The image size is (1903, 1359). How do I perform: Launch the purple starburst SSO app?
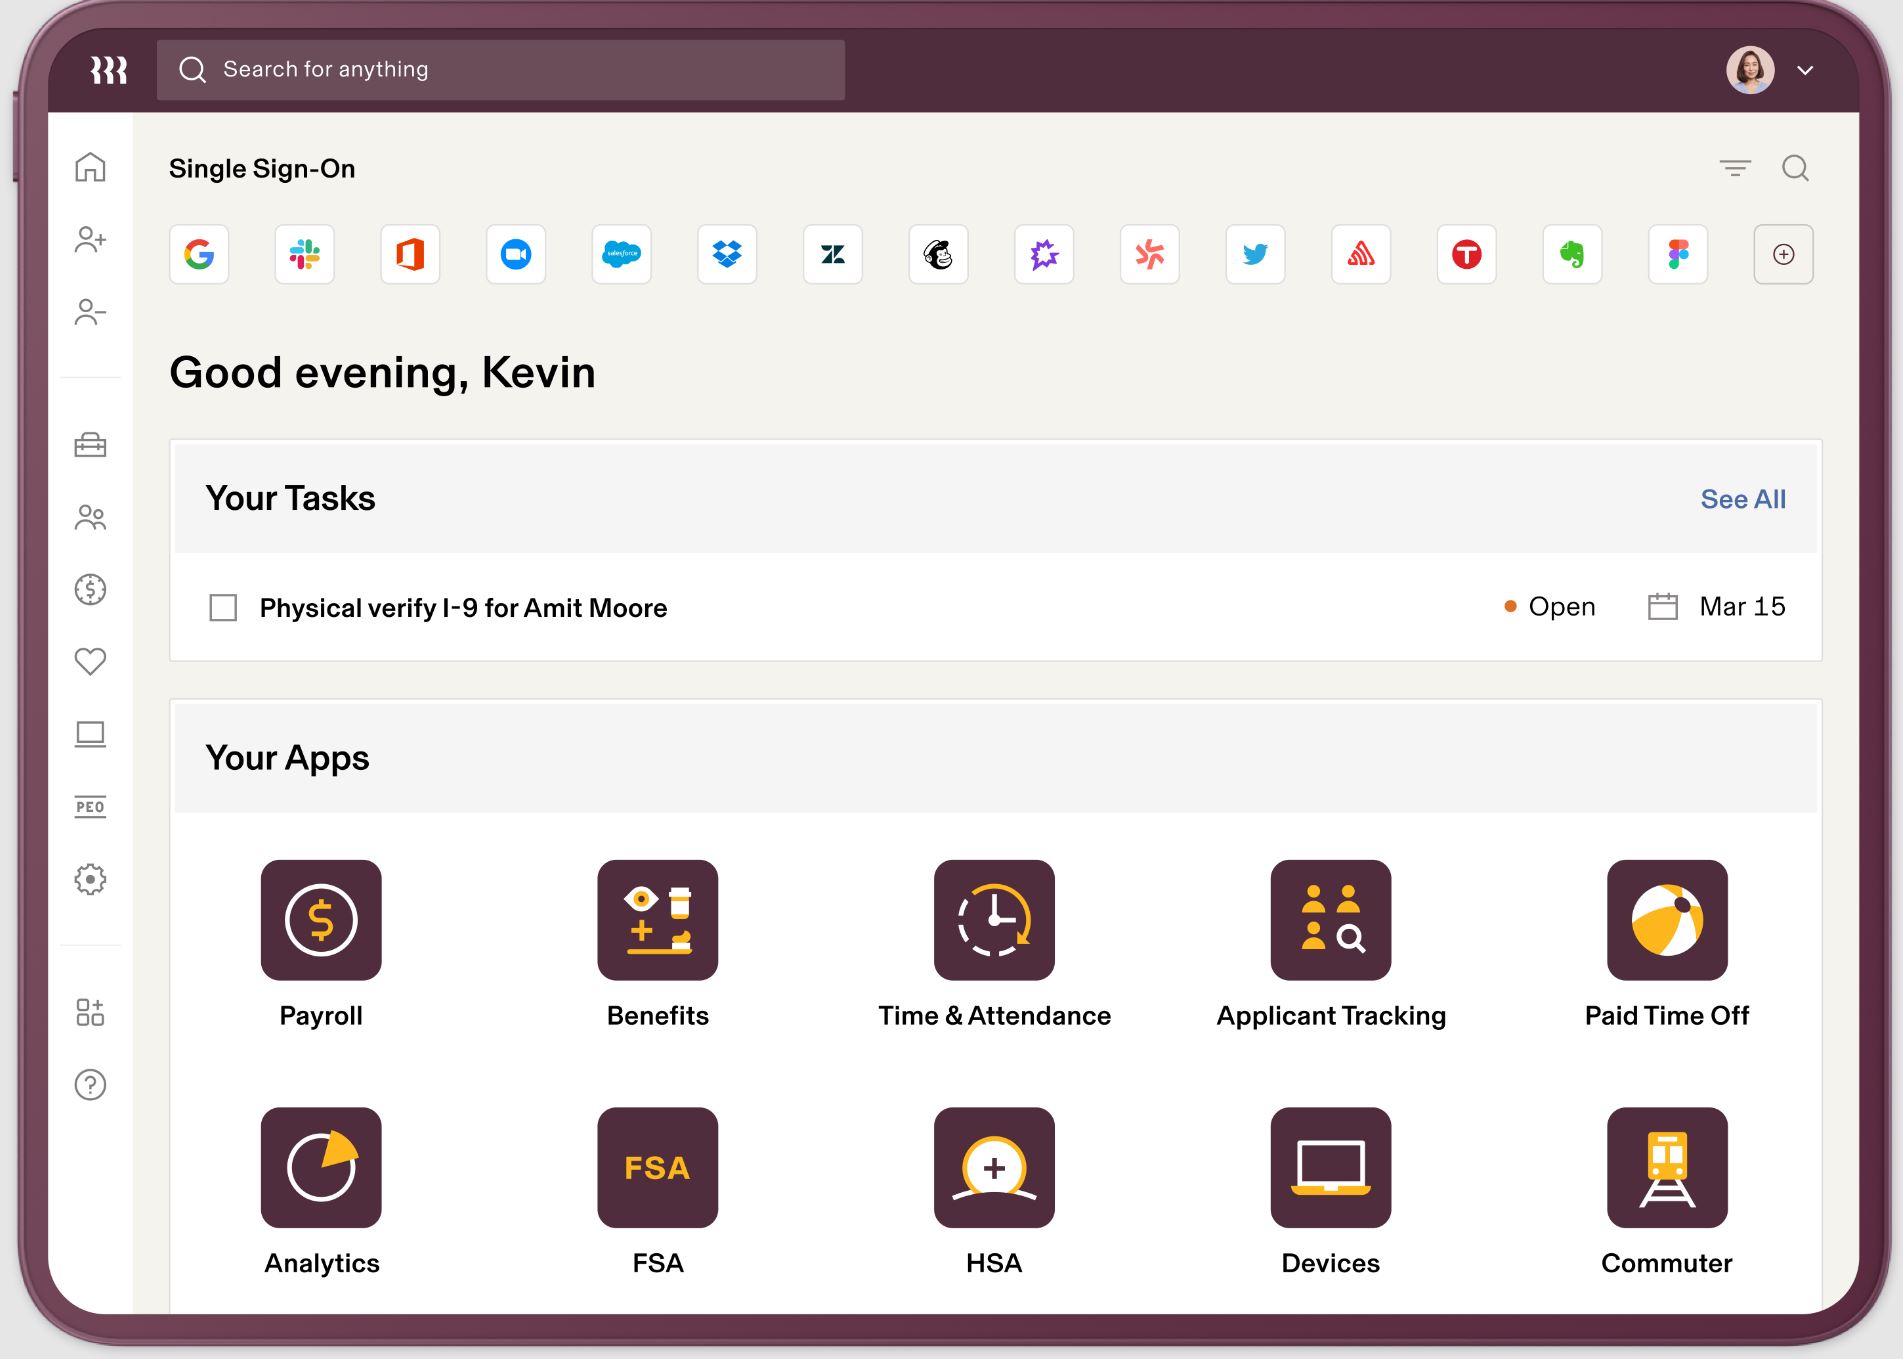1044,254
